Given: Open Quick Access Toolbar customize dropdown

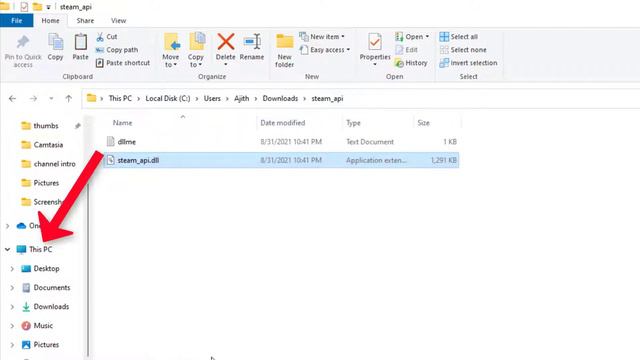Looking at the screenshot, I should click(49, 7).
